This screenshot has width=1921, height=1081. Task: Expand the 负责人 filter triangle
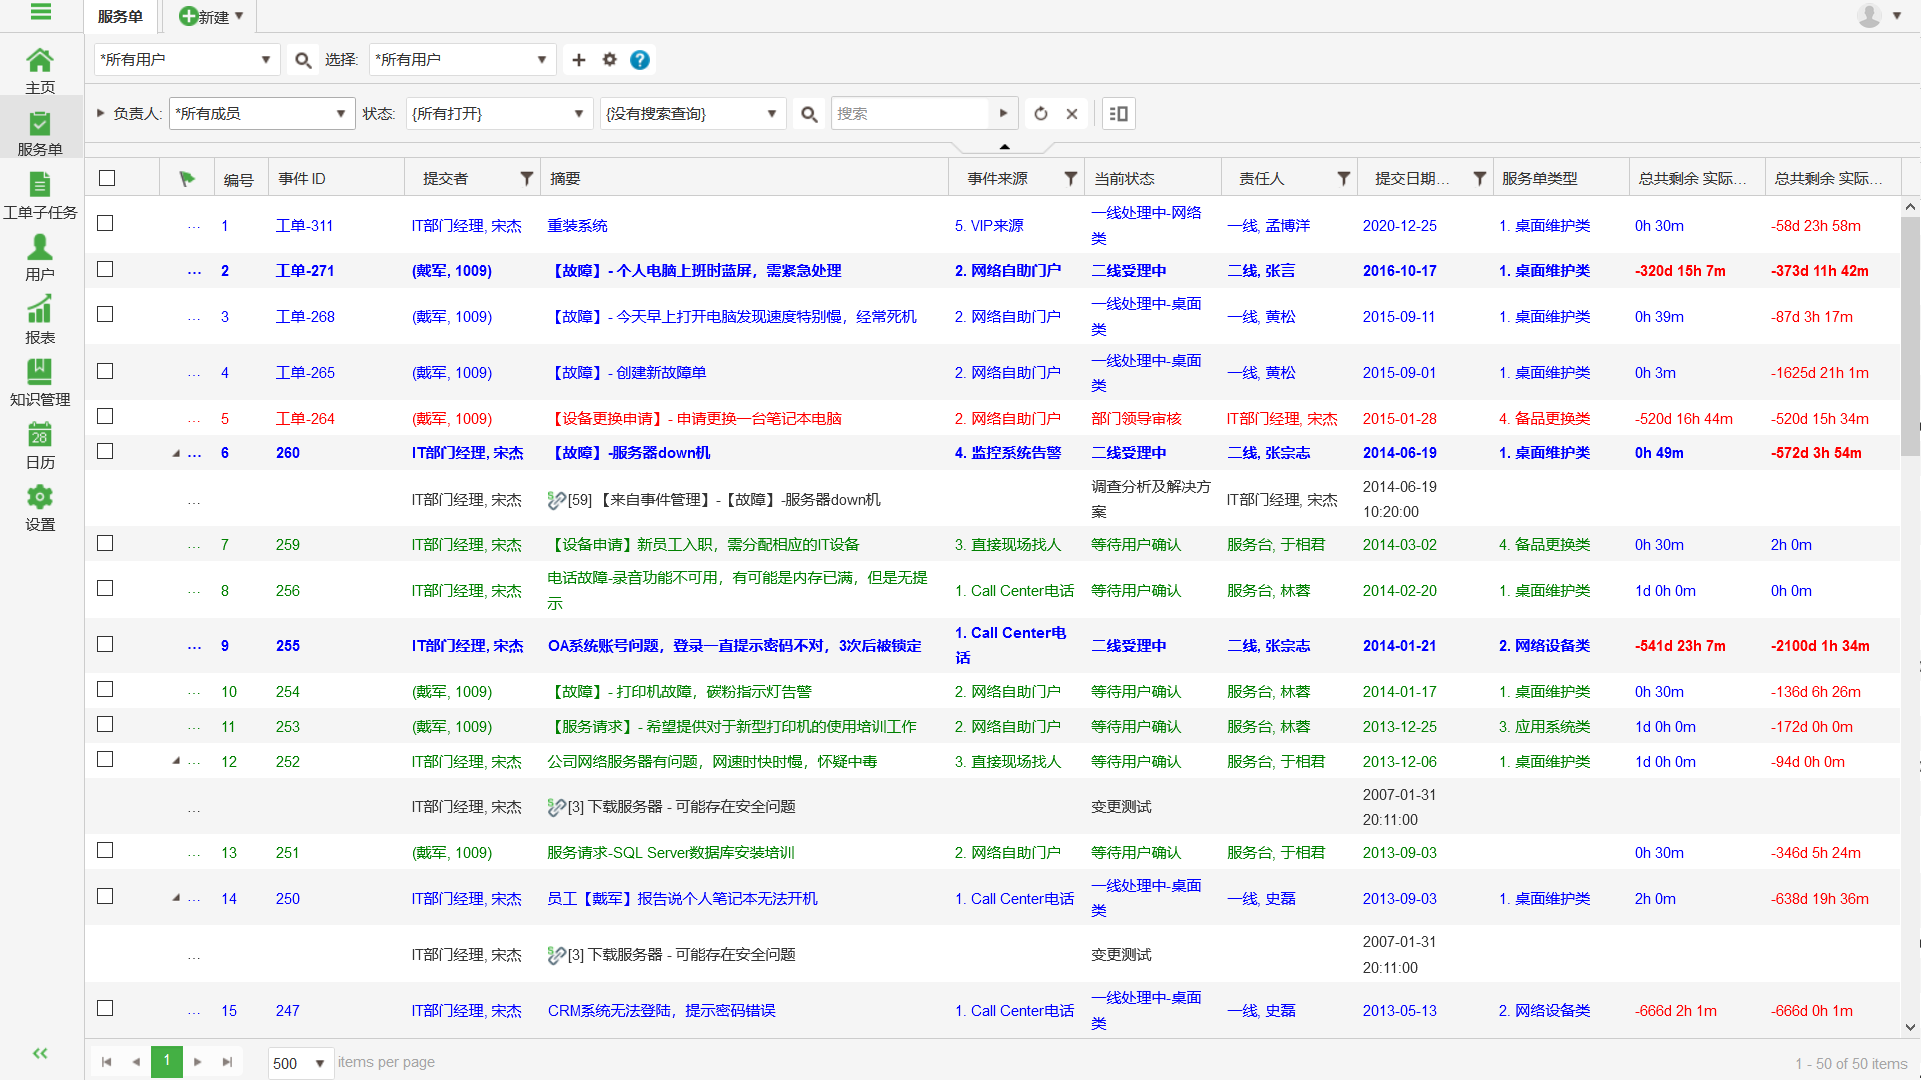[100, 113]
